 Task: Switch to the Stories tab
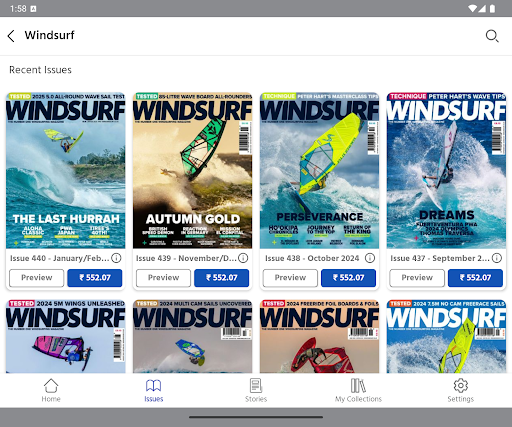click(x=256, y=390)
